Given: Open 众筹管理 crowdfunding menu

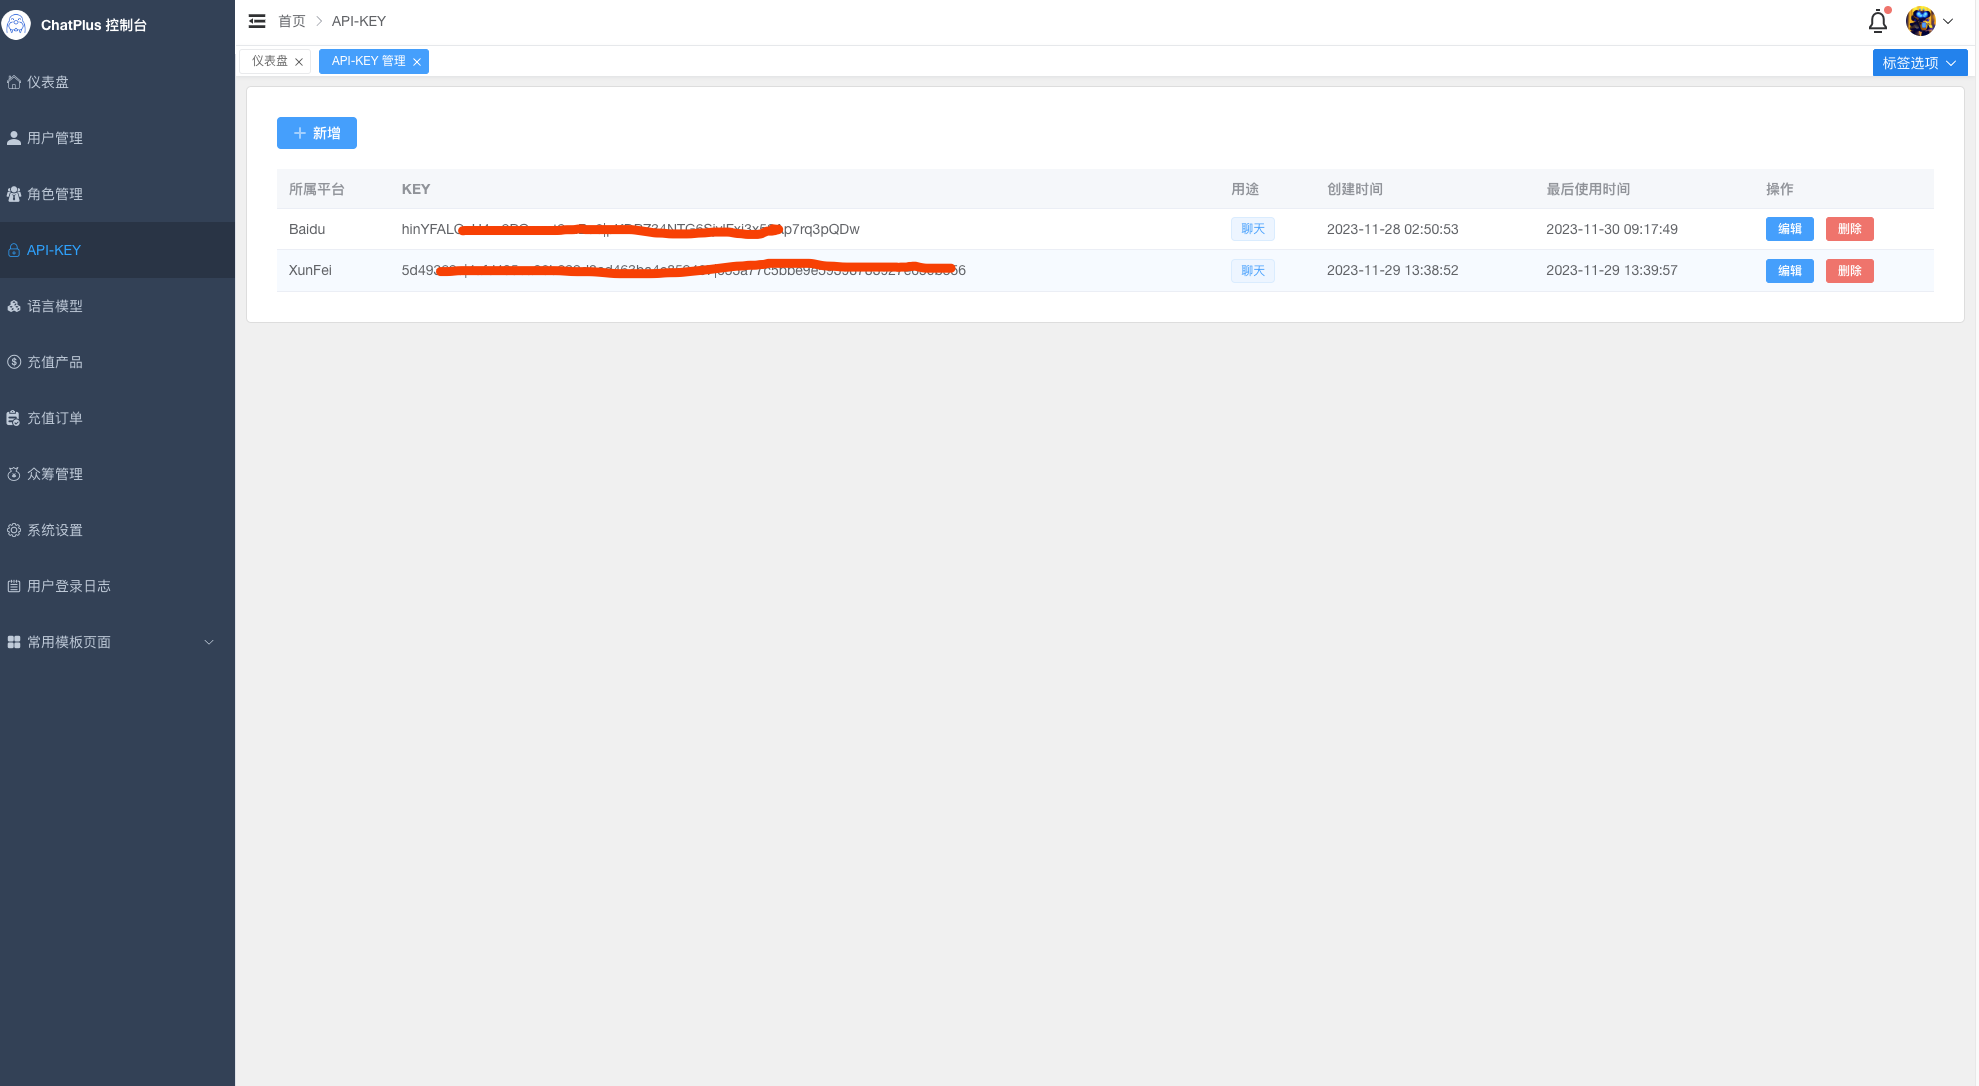Looking at the screenshot, I should [x=55, y=474].
